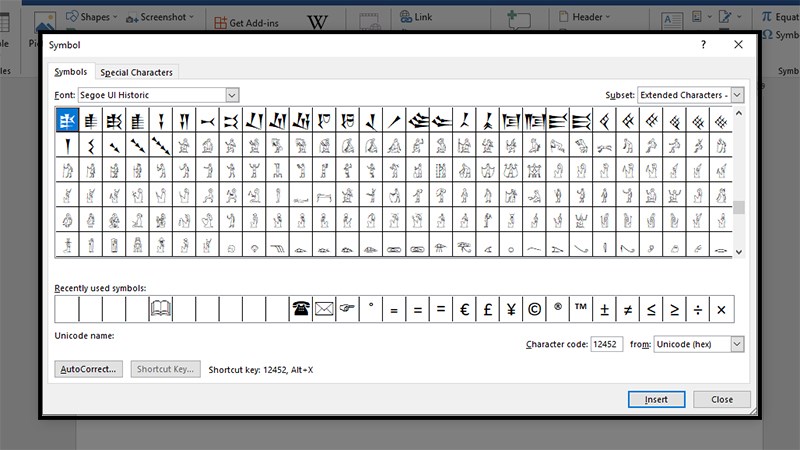Choose the Pound sign in recently used
The width and height of the screenshot is (800, 450).
coord(488,309)
